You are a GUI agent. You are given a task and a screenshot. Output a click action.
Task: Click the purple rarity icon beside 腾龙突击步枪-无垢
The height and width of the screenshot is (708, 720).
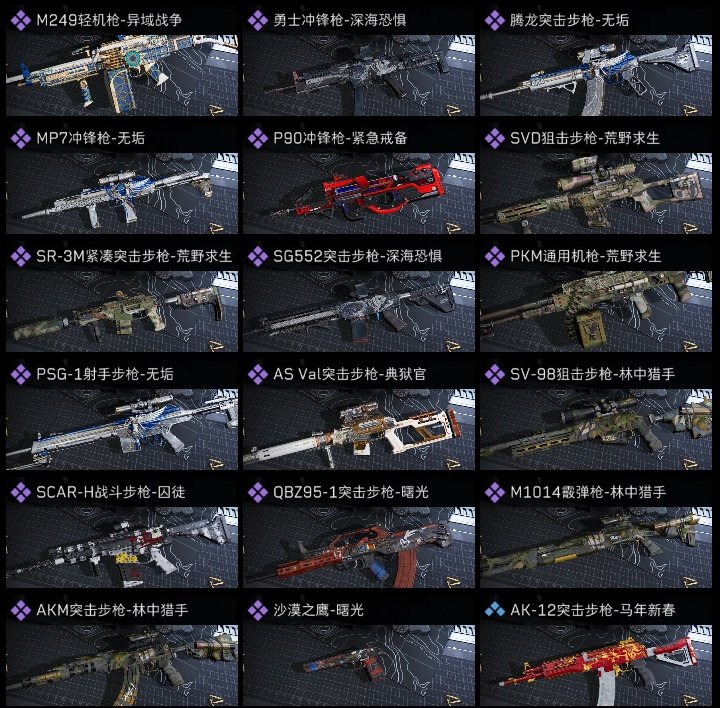coord(495,21)
